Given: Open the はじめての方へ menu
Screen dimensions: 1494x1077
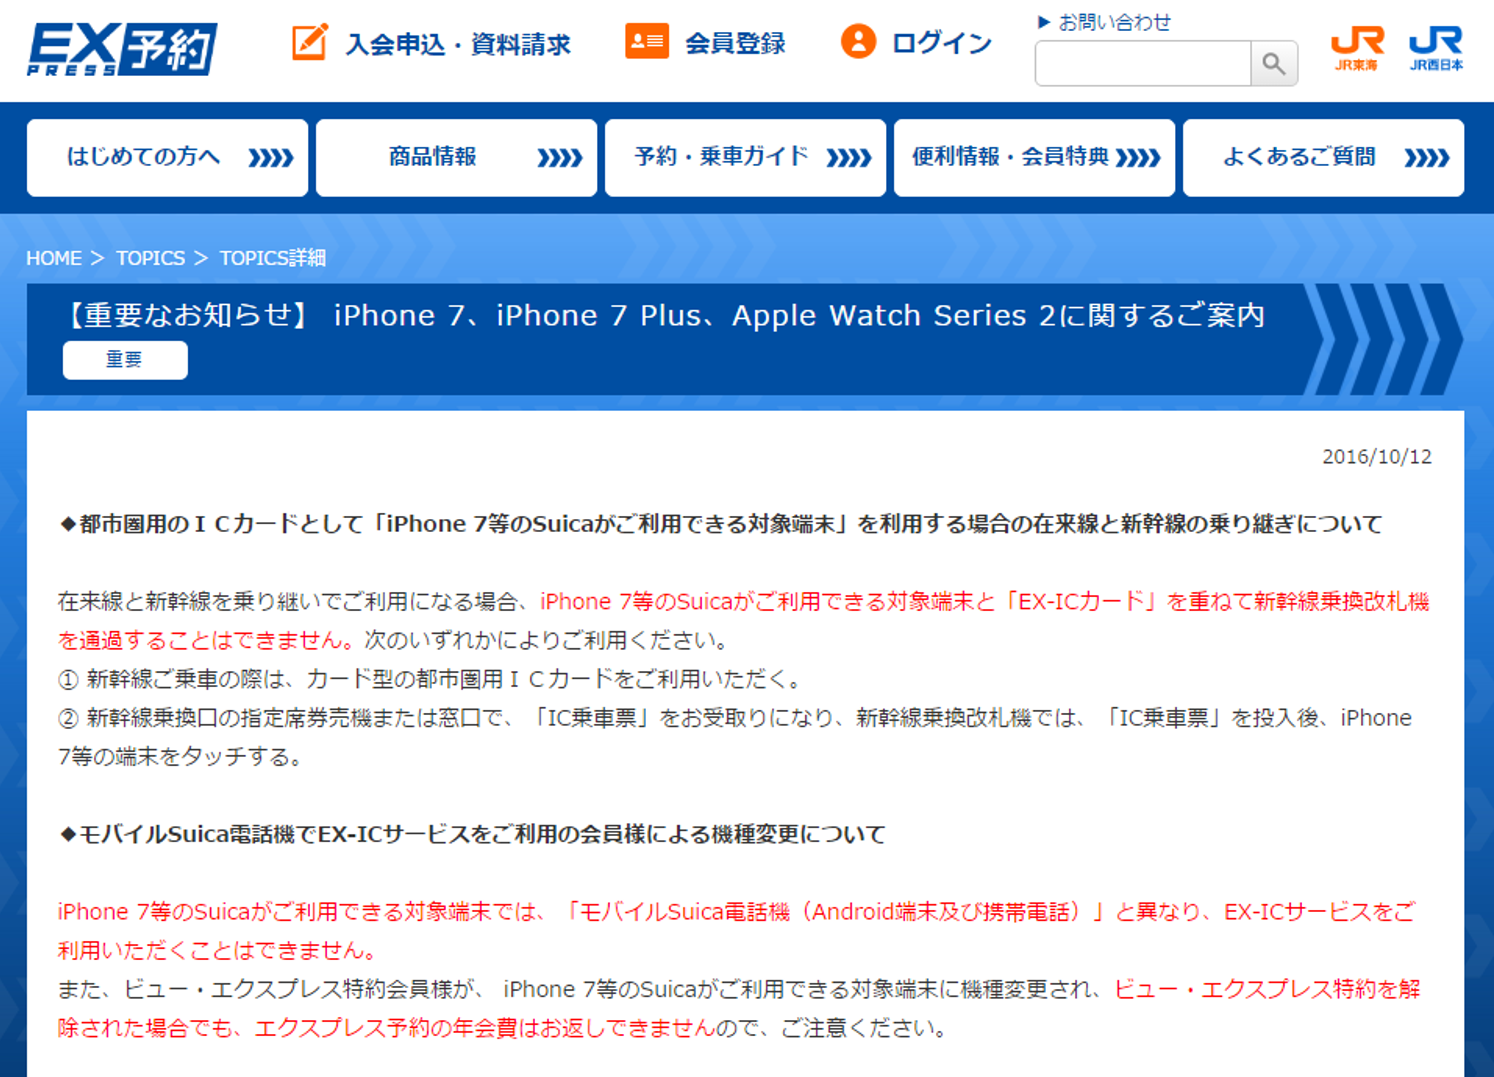Looking at the screenshot, I should [167, 158].
